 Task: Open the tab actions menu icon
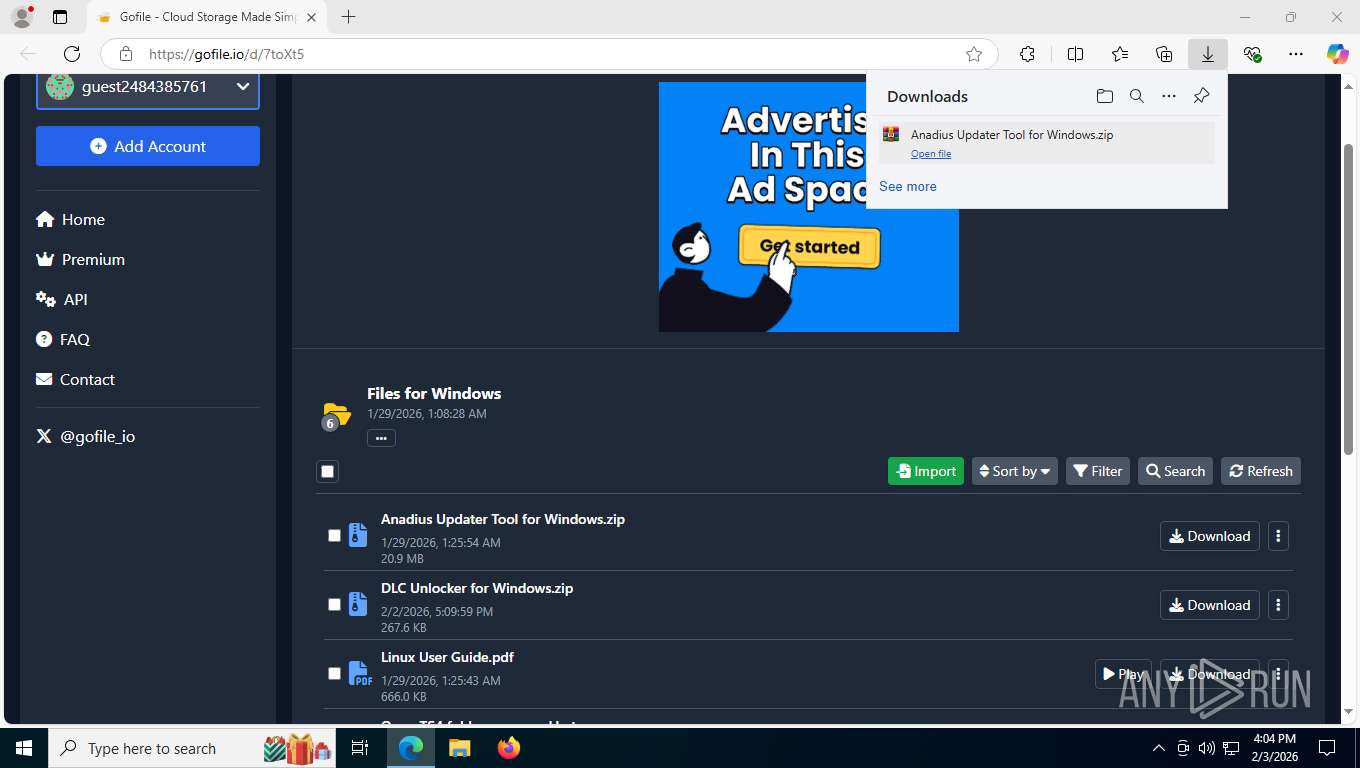tap(60, 17)
